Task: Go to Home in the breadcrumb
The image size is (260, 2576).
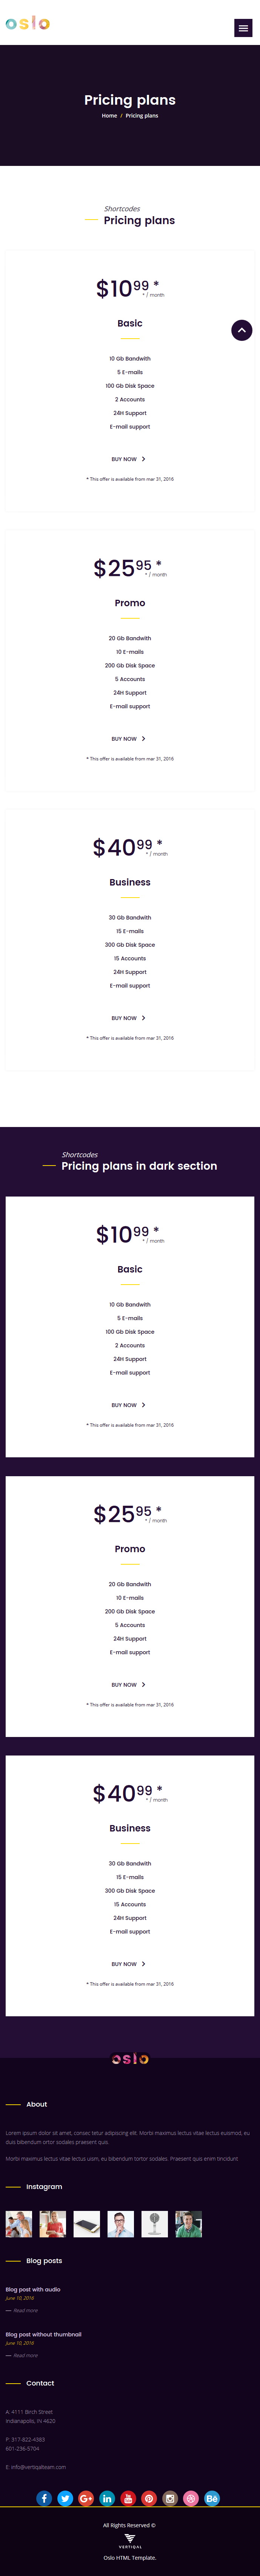Action: [x=109, y=116]
